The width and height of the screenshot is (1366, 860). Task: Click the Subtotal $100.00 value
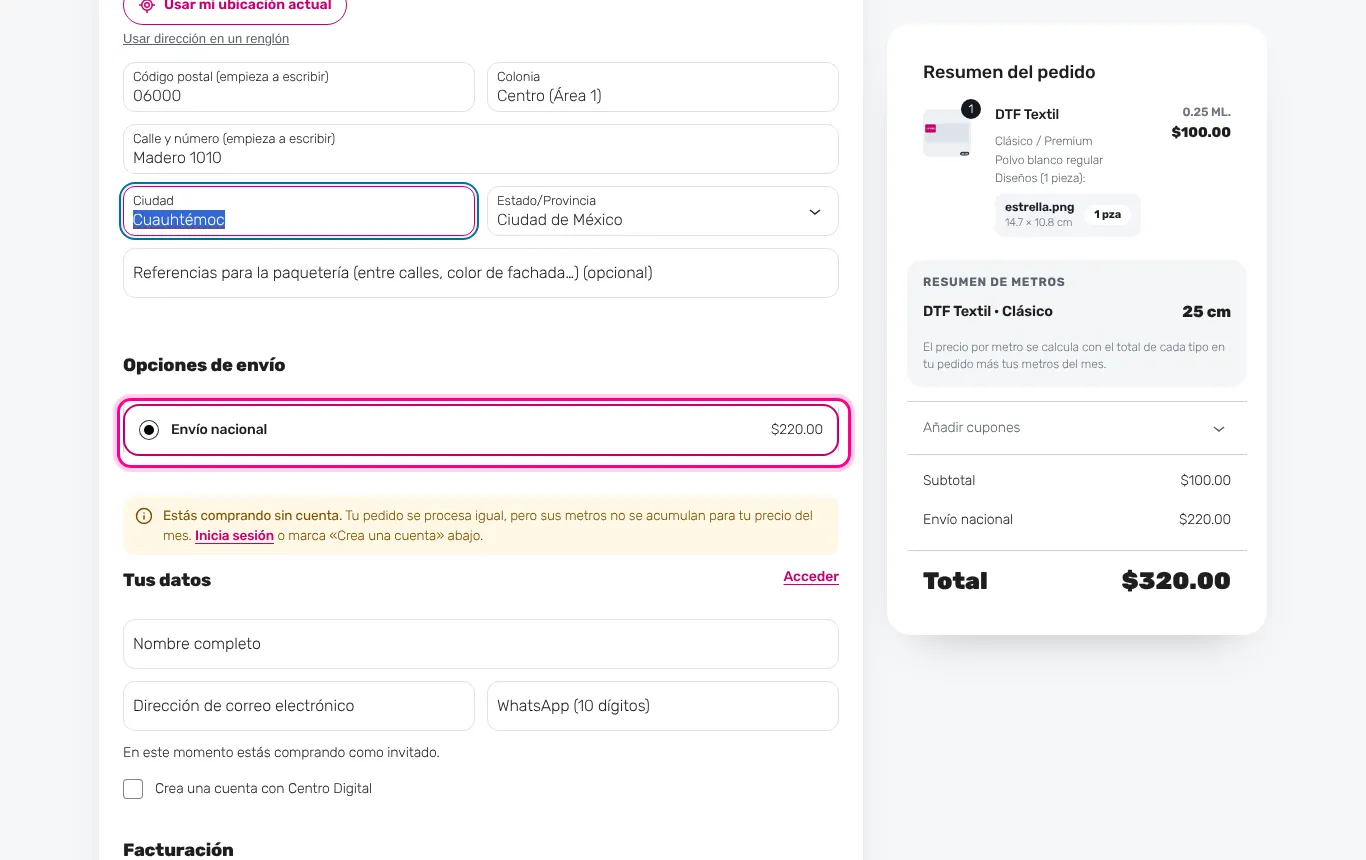1205,481
